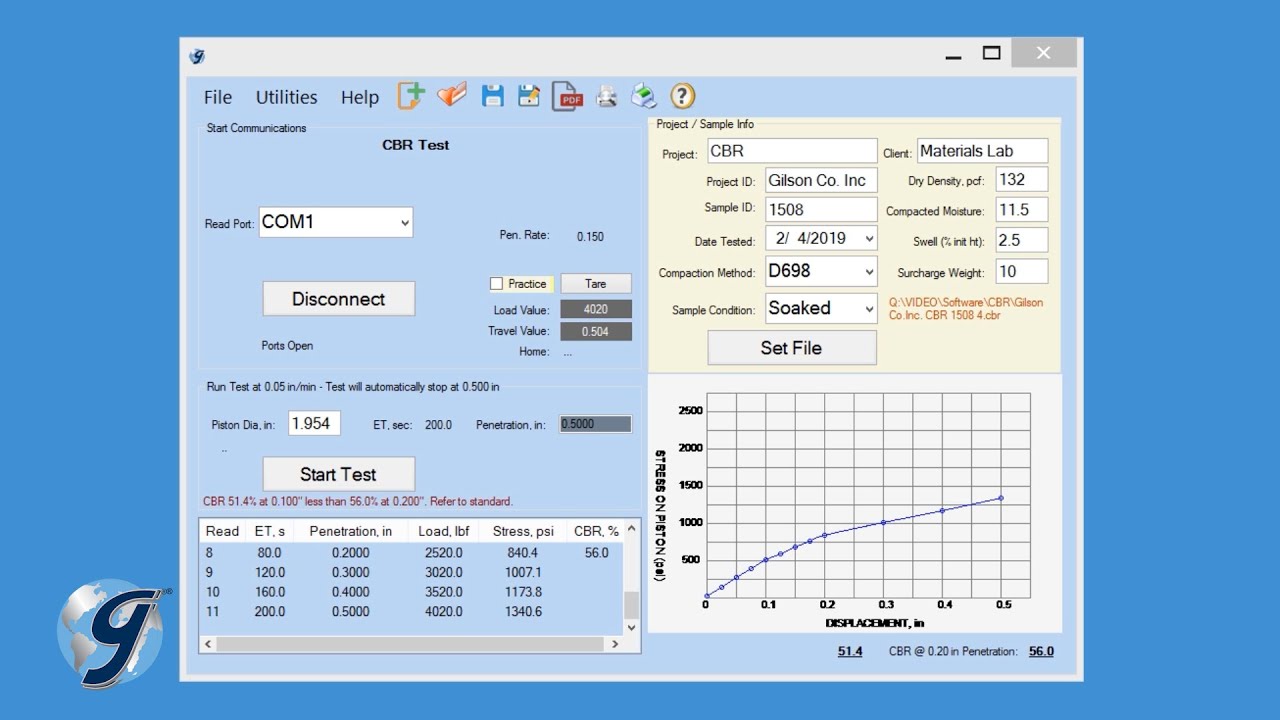This screenshot has width=1280, height=720.
Task: Click the Read column header
Action: tap(222, 531)
